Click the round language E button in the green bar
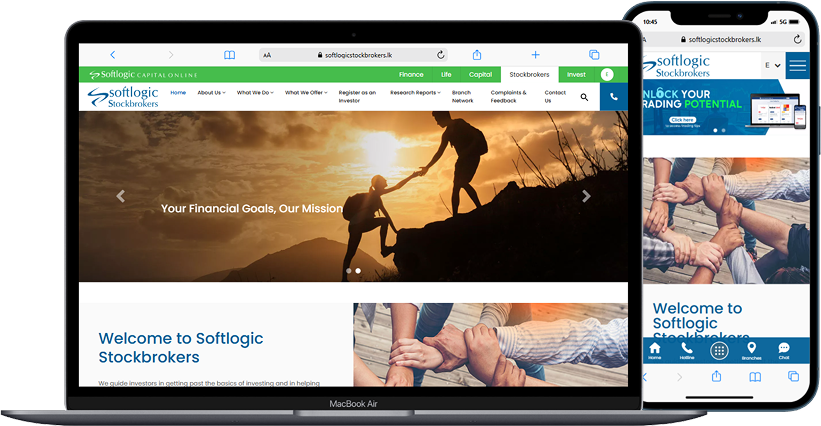Screen dimensions: 821x426 pos(607,74)
